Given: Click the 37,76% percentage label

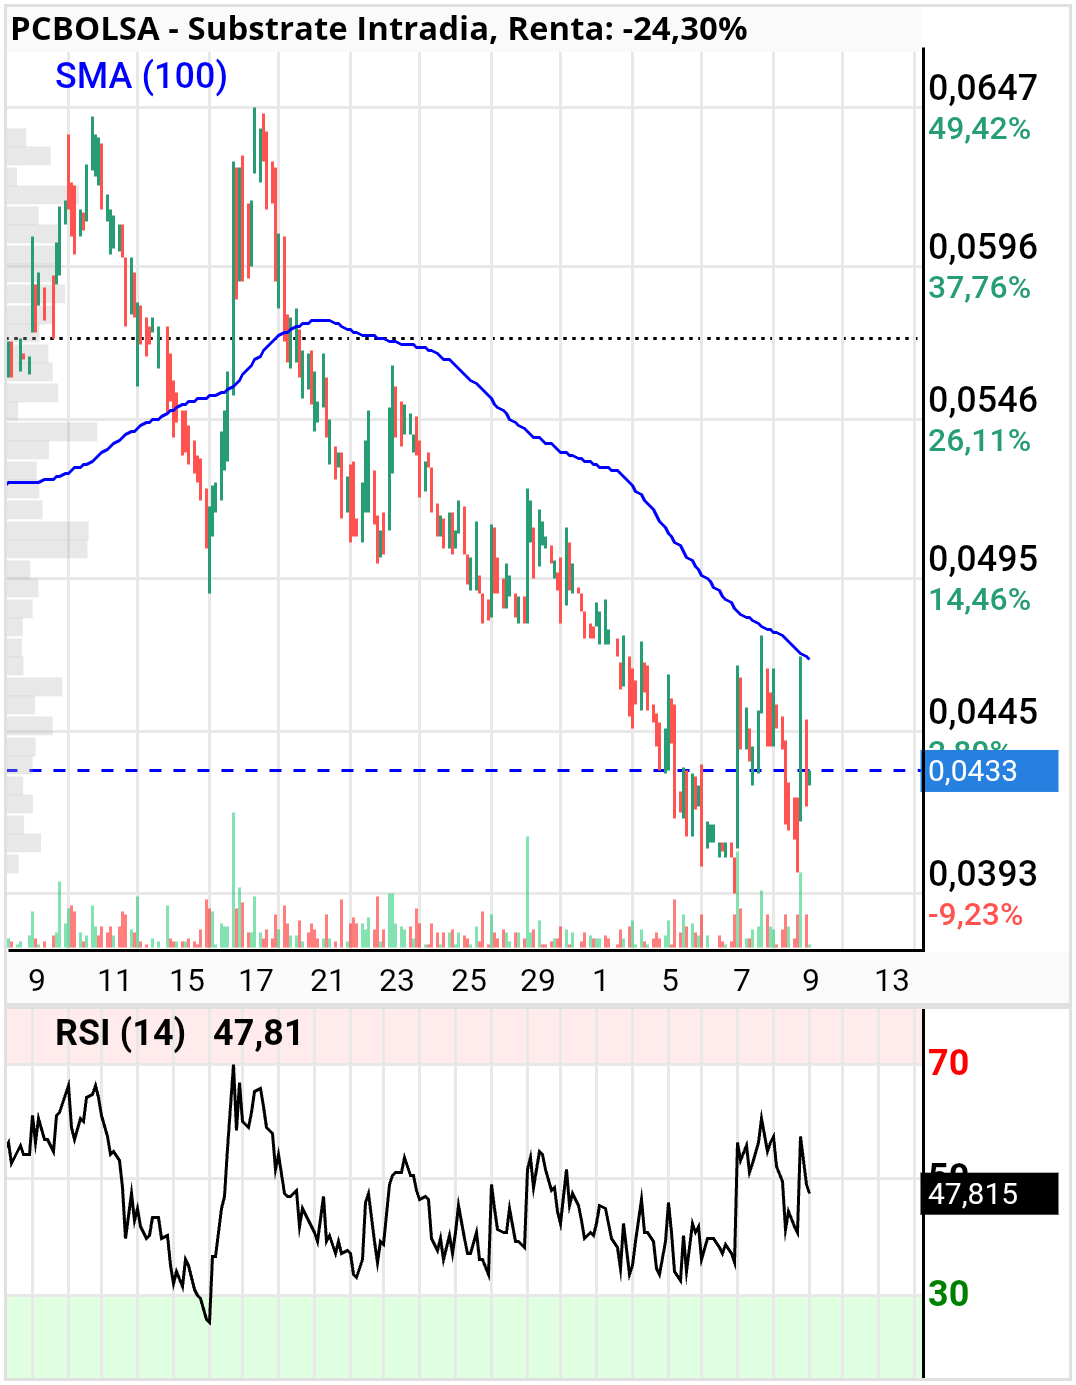Looking at the screenshot, I should [979, 288].
